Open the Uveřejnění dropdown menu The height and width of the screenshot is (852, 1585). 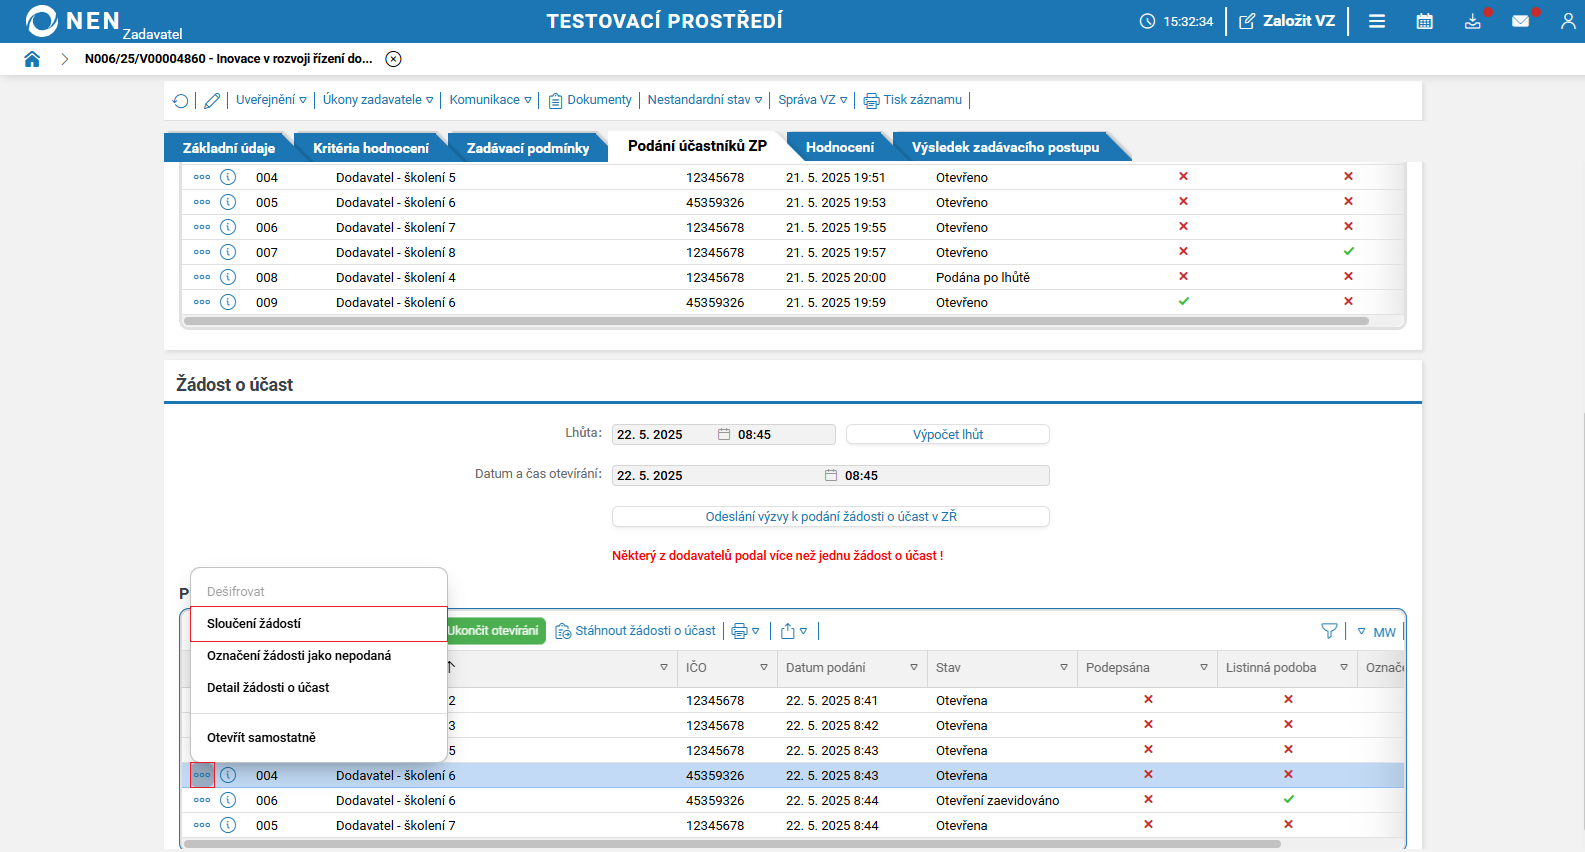coord(271,100)
